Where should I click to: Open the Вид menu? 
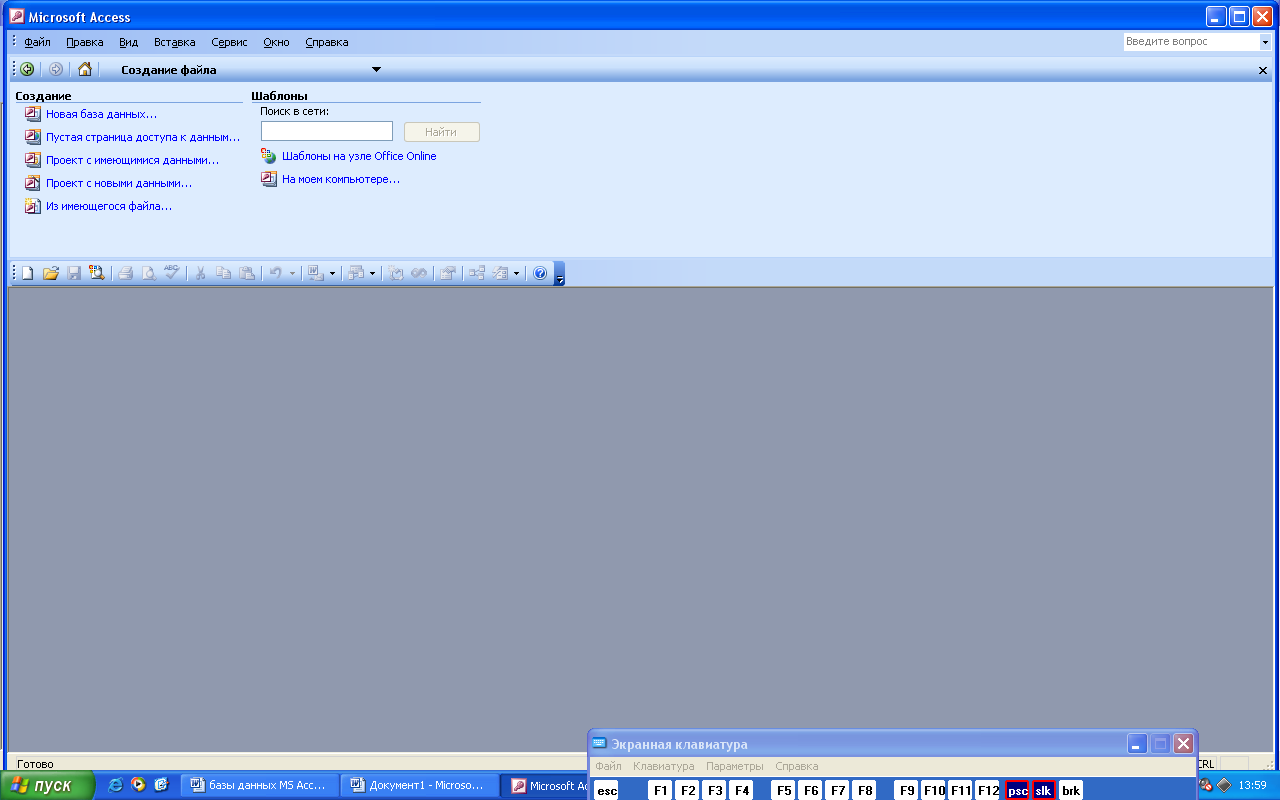pyautogui.click(x=128, y=42)
